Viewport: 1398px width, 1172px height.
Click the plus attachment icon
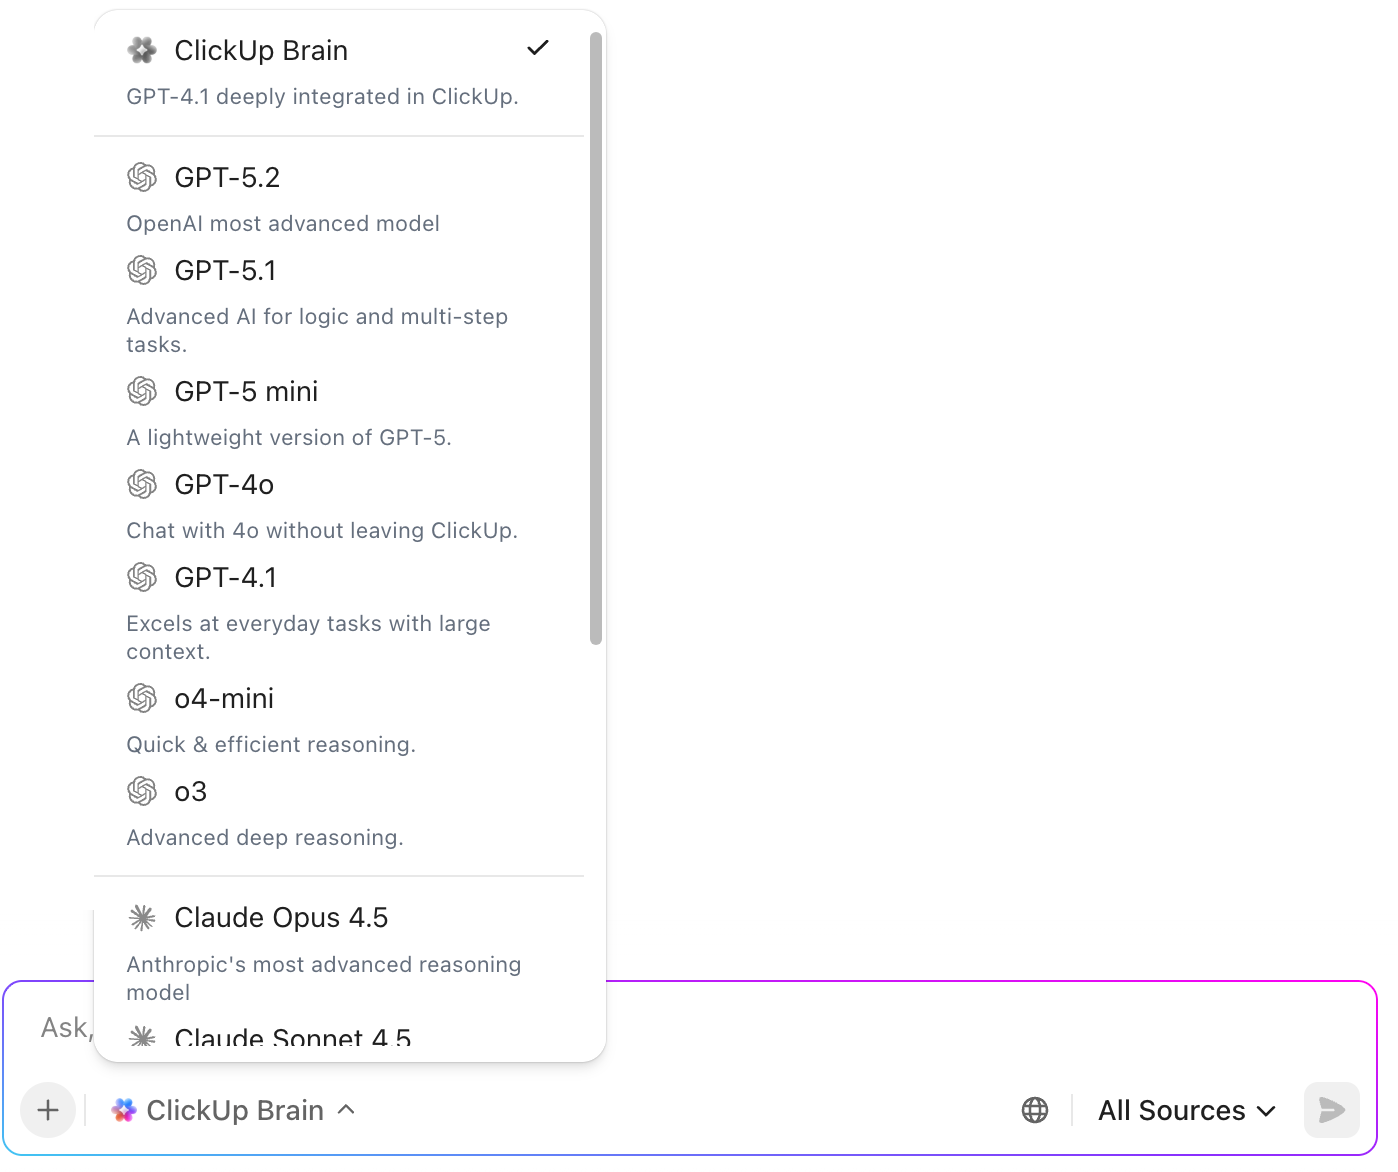47,1110
